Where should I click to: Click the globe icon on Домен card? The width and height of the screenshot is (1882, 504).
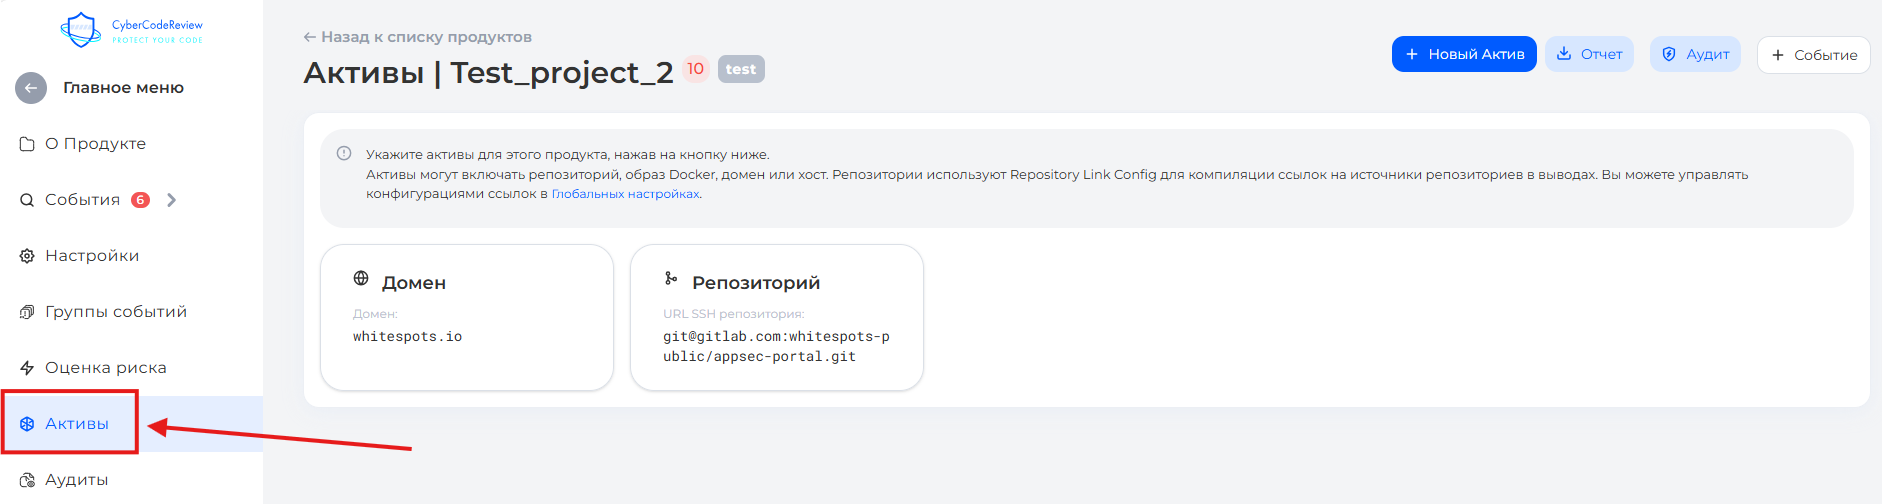361,278
